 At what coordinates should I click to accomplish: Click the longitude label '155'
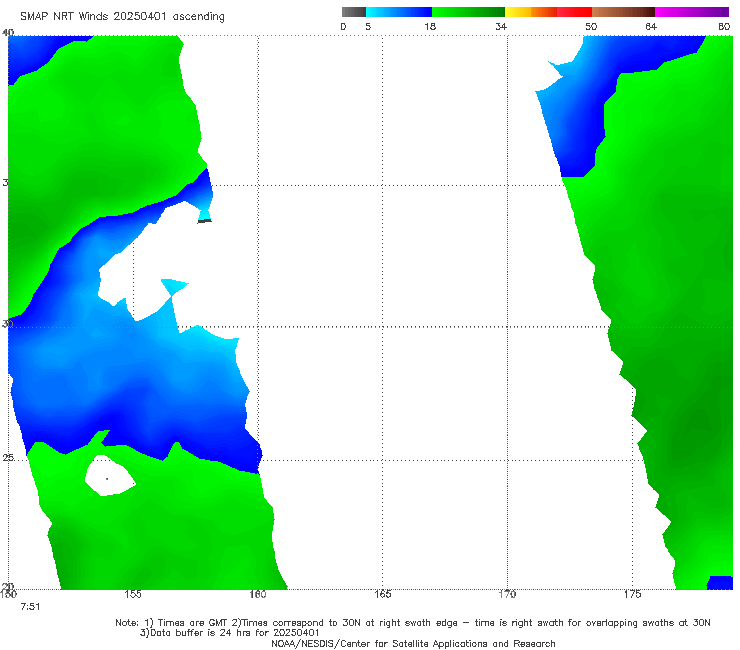click(133, 594)
